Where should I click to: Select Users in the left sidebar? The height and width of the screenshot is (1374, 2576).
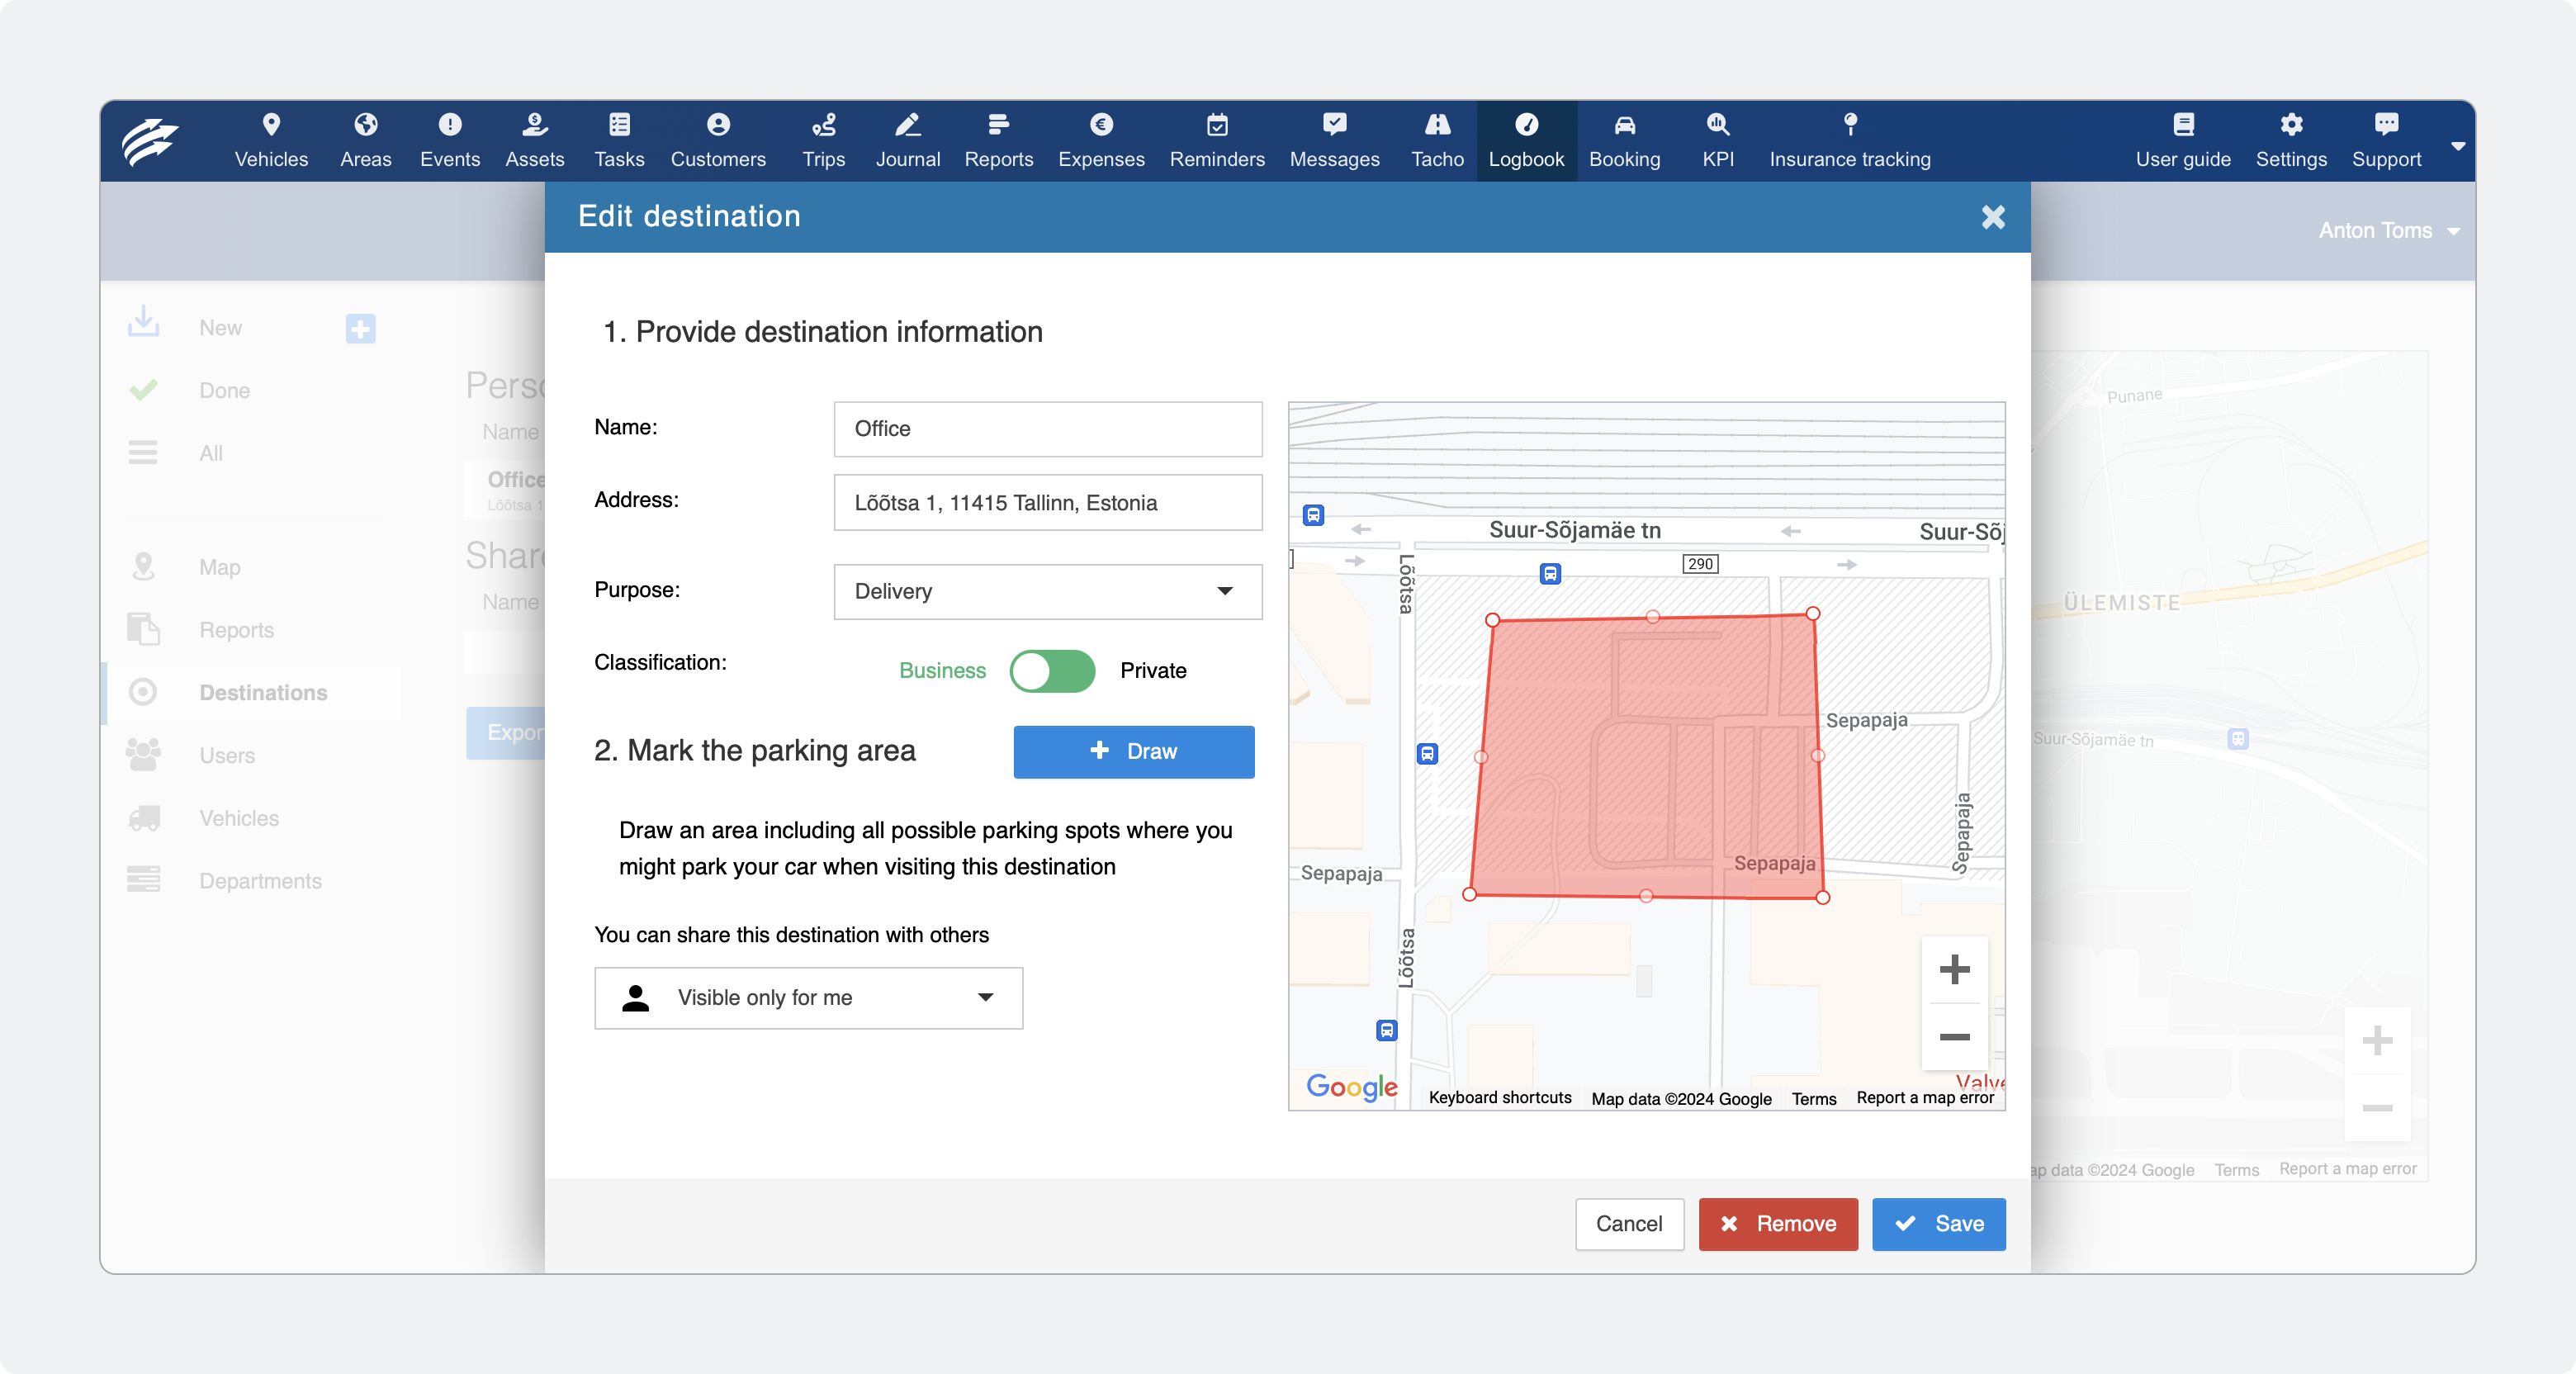227,755
